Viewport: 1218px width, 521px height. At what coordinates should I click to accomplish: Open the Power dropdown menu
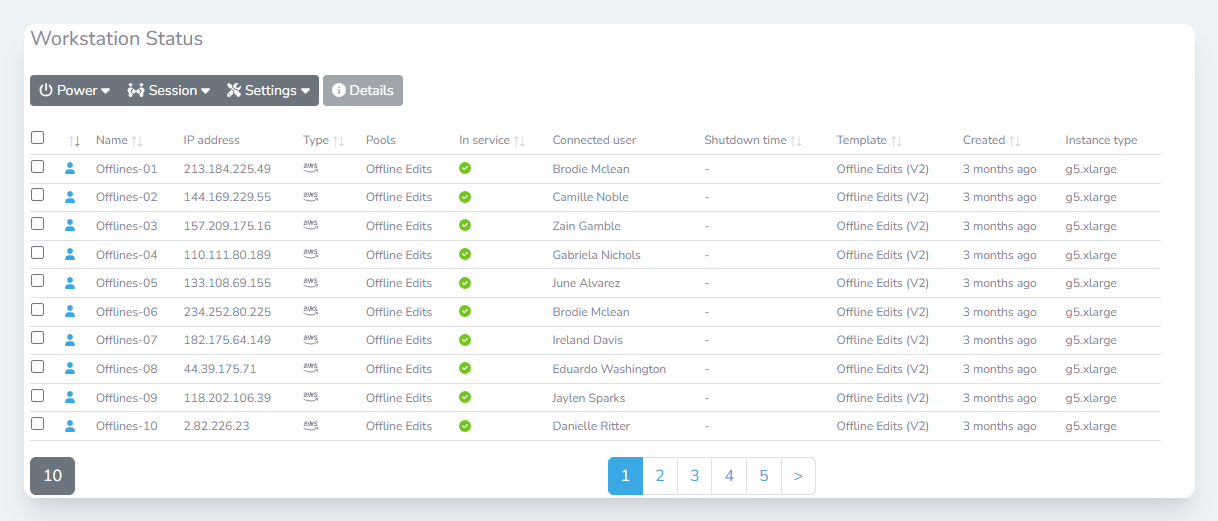pyautogui.click(x=74, y=90)
